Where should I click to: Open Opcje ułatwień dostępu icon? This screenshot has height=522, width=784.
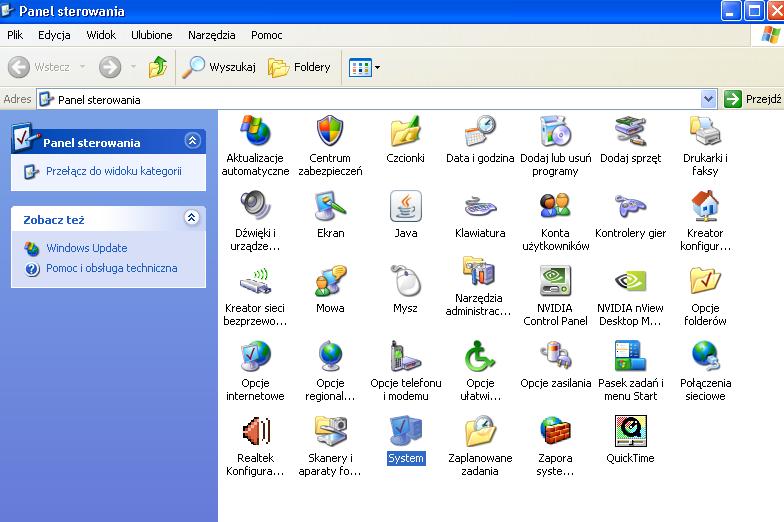tap(480, 356)
